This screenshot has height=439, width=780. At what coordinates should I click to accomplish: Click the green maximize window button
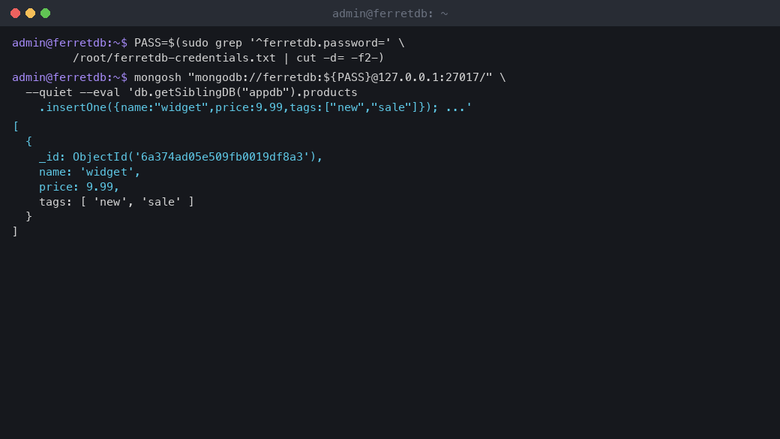pyautogui.click(x=45, y=13)
